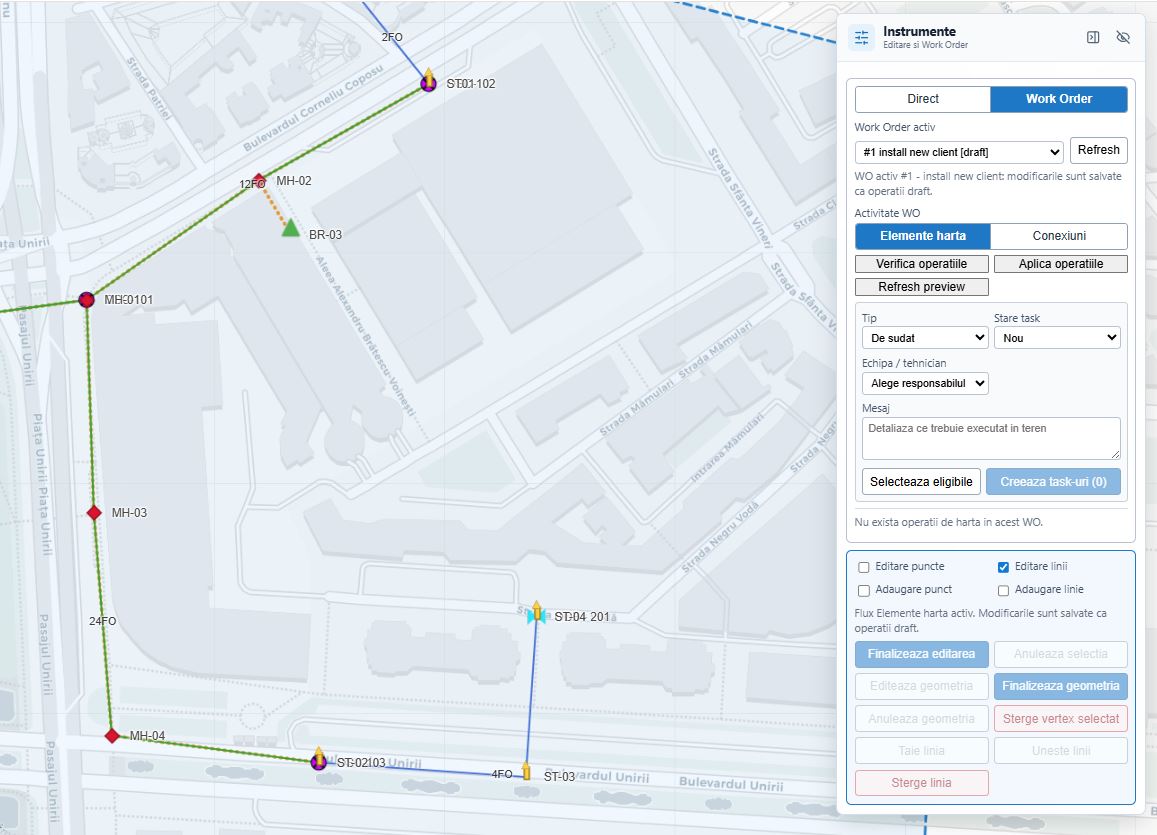This screenshot has width=1157, height=835.
Task: Click Sterge vertex selectat button
Action: point(1061,718)
